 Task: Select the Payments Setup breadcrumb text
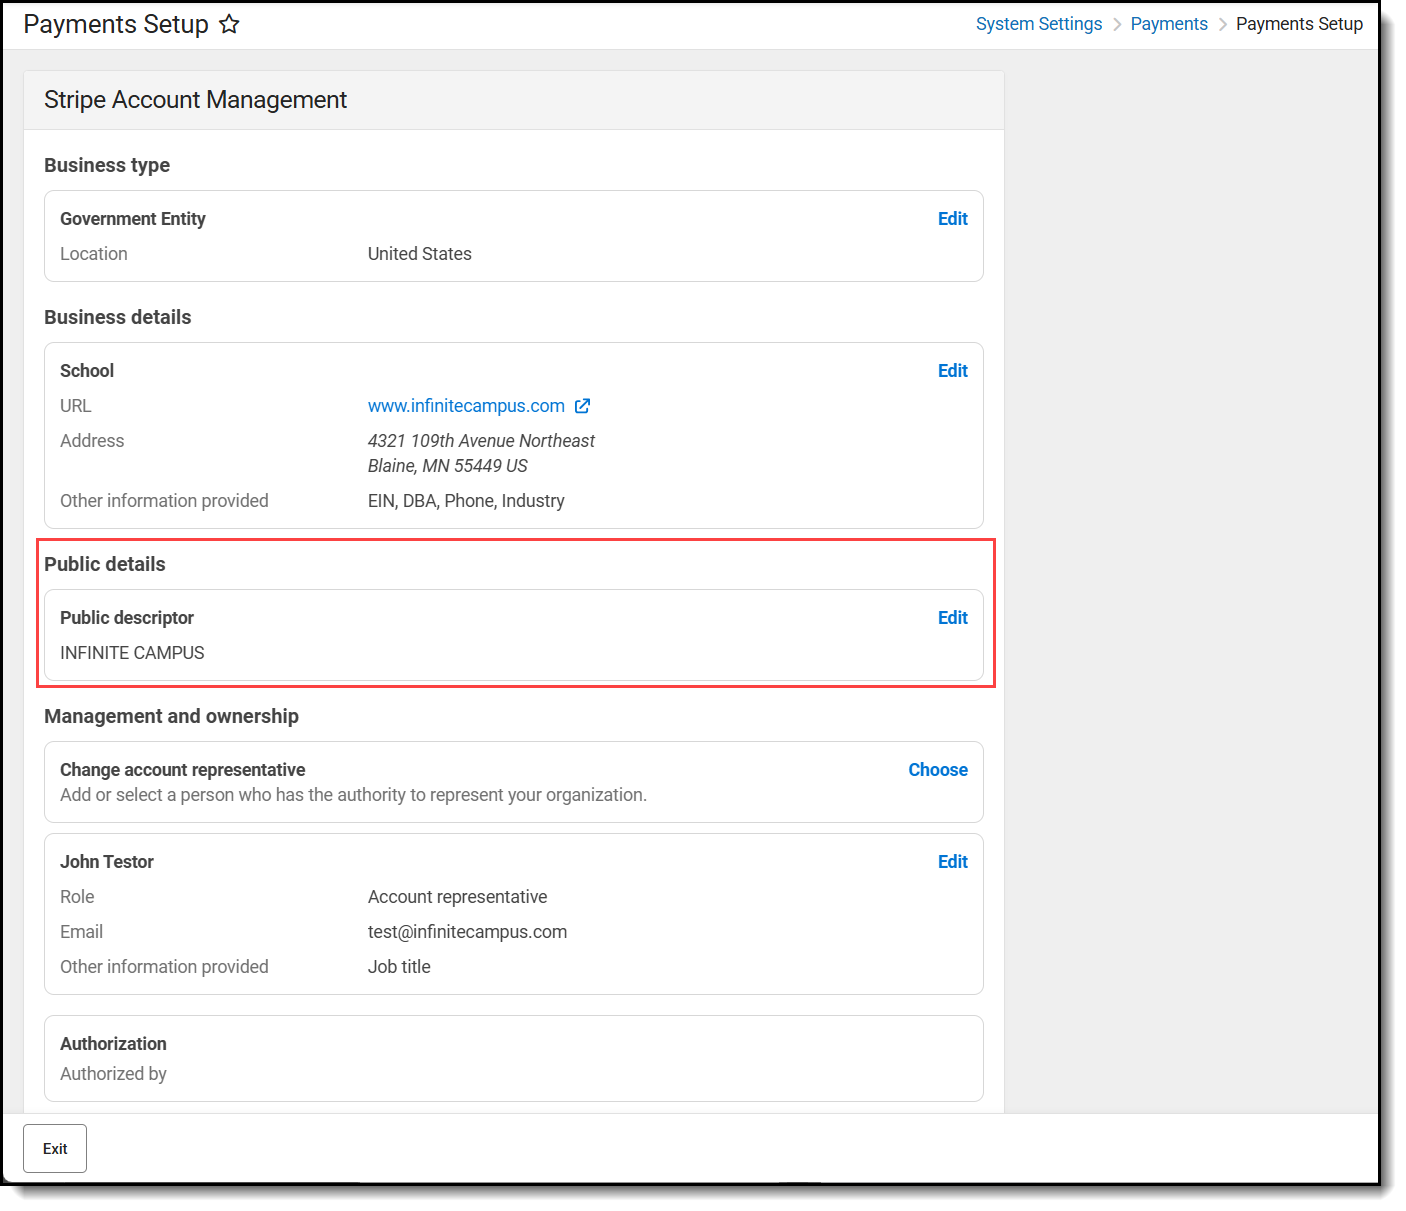coord(1299,24)
